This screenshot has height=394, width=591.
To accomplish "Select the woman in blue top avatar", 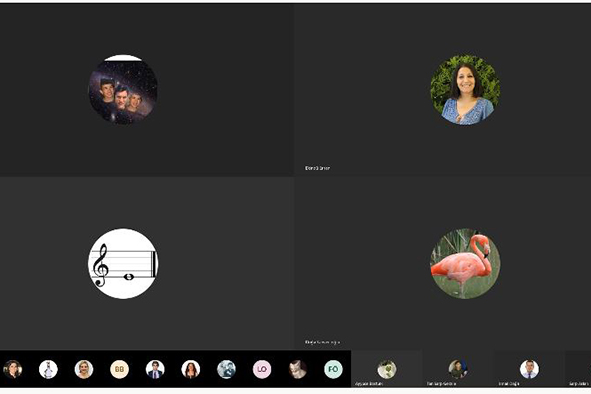I will click(x=465, y=90).
